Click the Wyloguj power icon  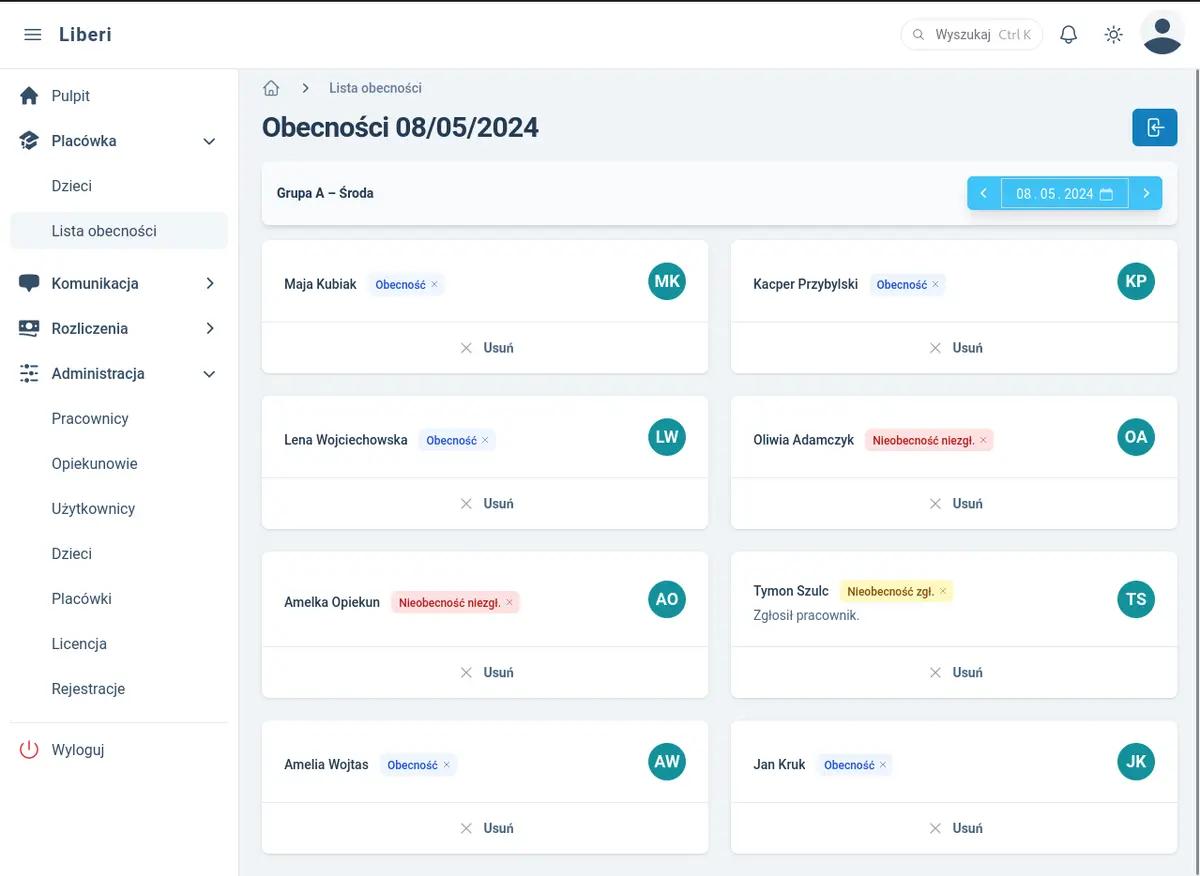[29, 750]
